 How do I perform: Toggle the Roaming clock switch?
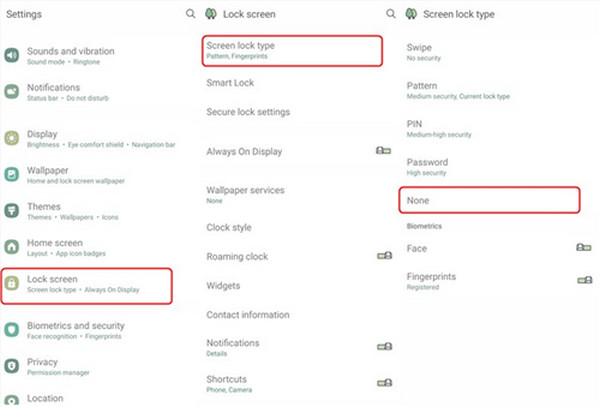pos(385,255)
